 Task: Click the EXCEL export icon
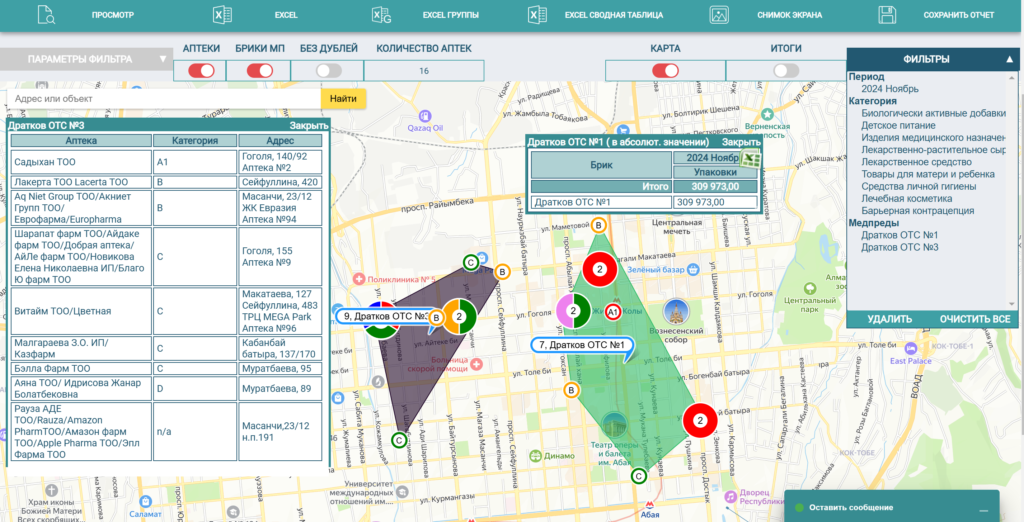pyautogui.click(x=223, y=15)
